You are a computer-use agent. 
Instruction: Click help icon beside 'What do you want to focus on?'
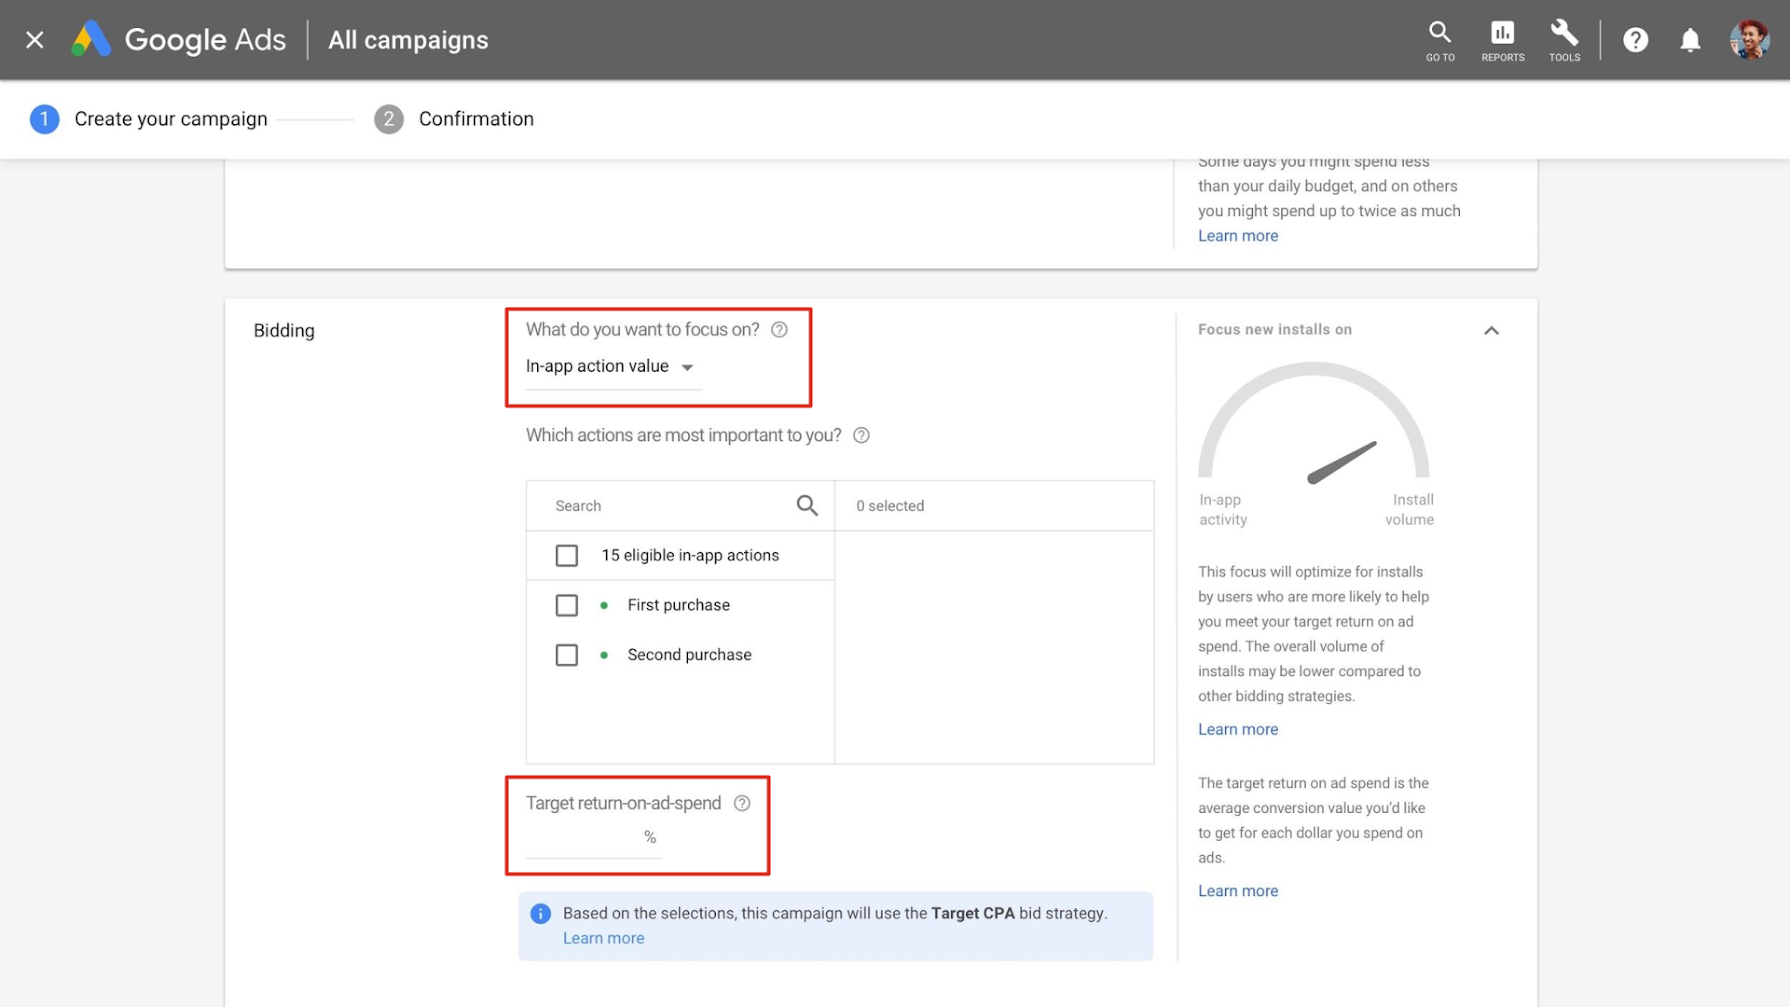click(779, 330)
